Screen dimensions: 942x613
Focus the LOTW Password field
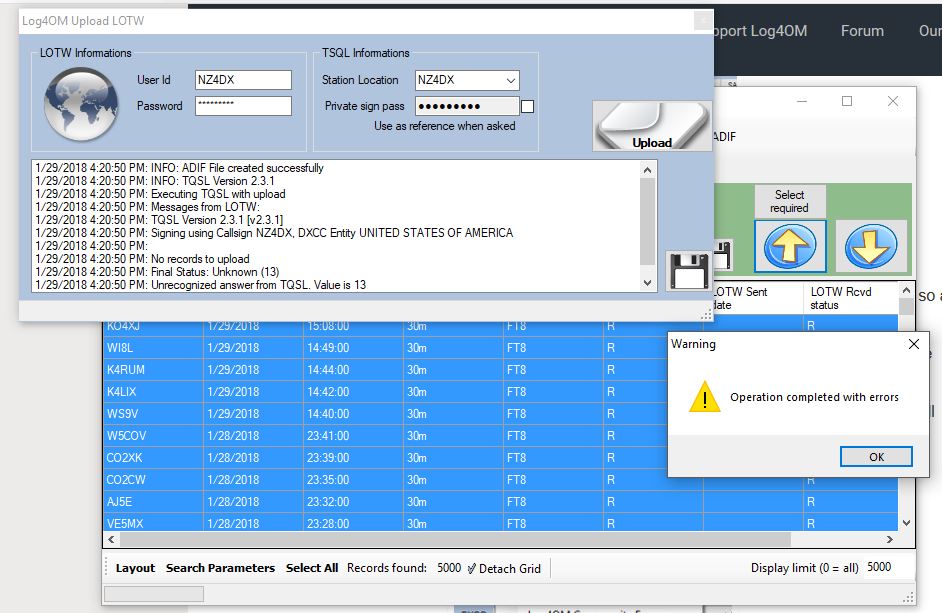coord(243,106)
